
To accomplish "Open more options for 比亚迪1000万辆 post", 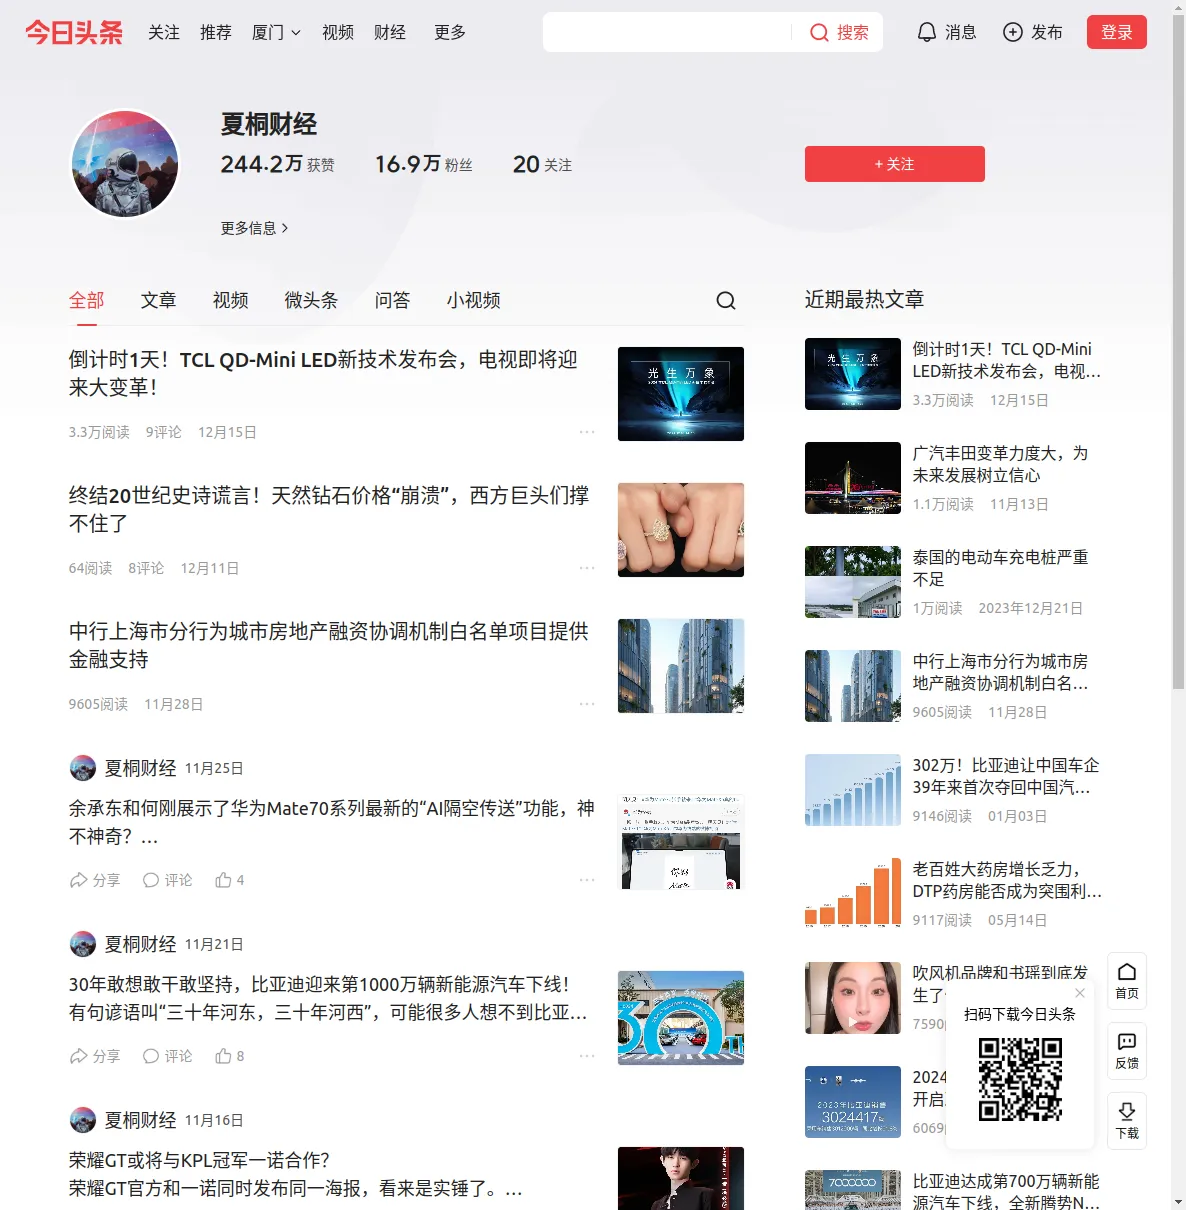I will pos(587,1056).
